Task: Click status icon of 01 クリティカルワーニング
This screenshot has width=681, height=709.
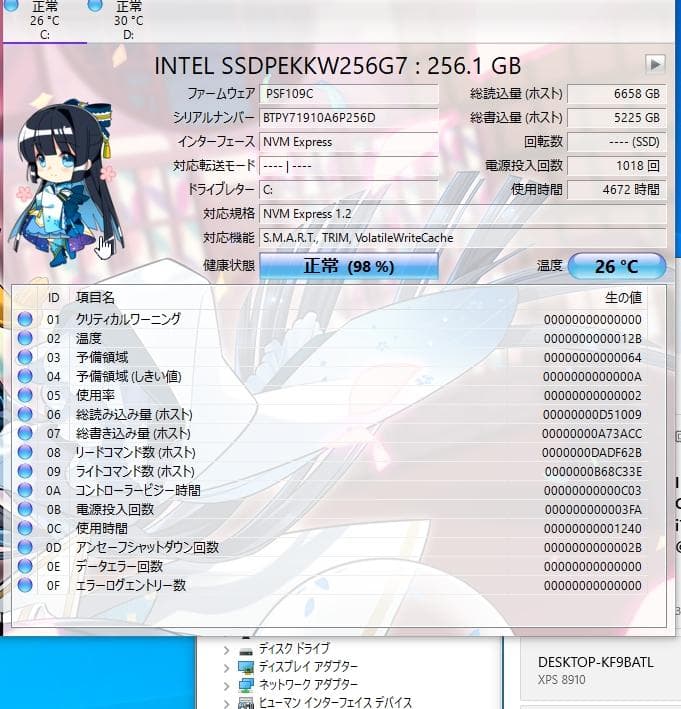Action: tap(25, 319)
